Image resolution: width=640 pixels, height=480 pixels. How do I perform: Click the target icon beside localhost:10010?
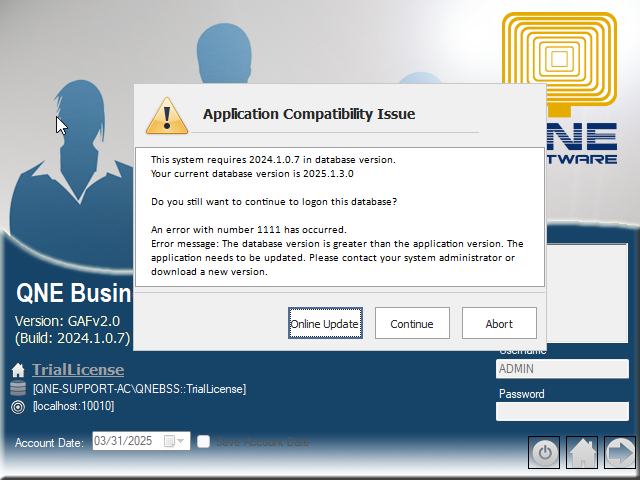18,407
